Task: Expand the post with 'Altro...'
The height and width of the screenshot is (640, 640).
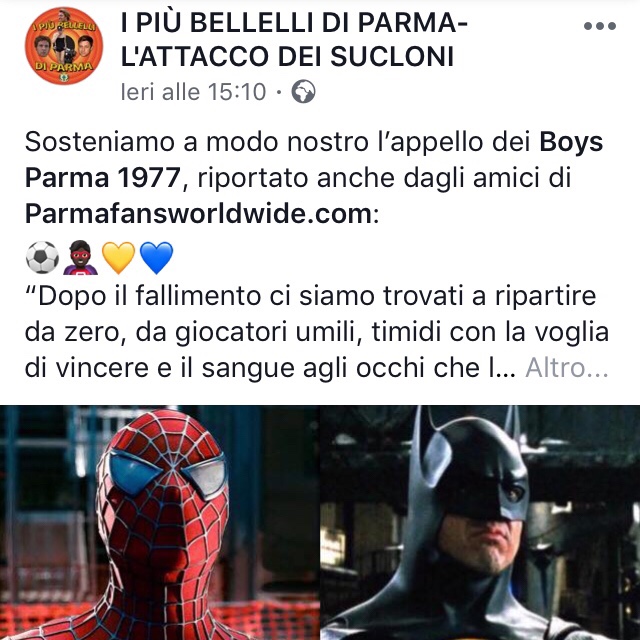Action: tap(567, 368)
